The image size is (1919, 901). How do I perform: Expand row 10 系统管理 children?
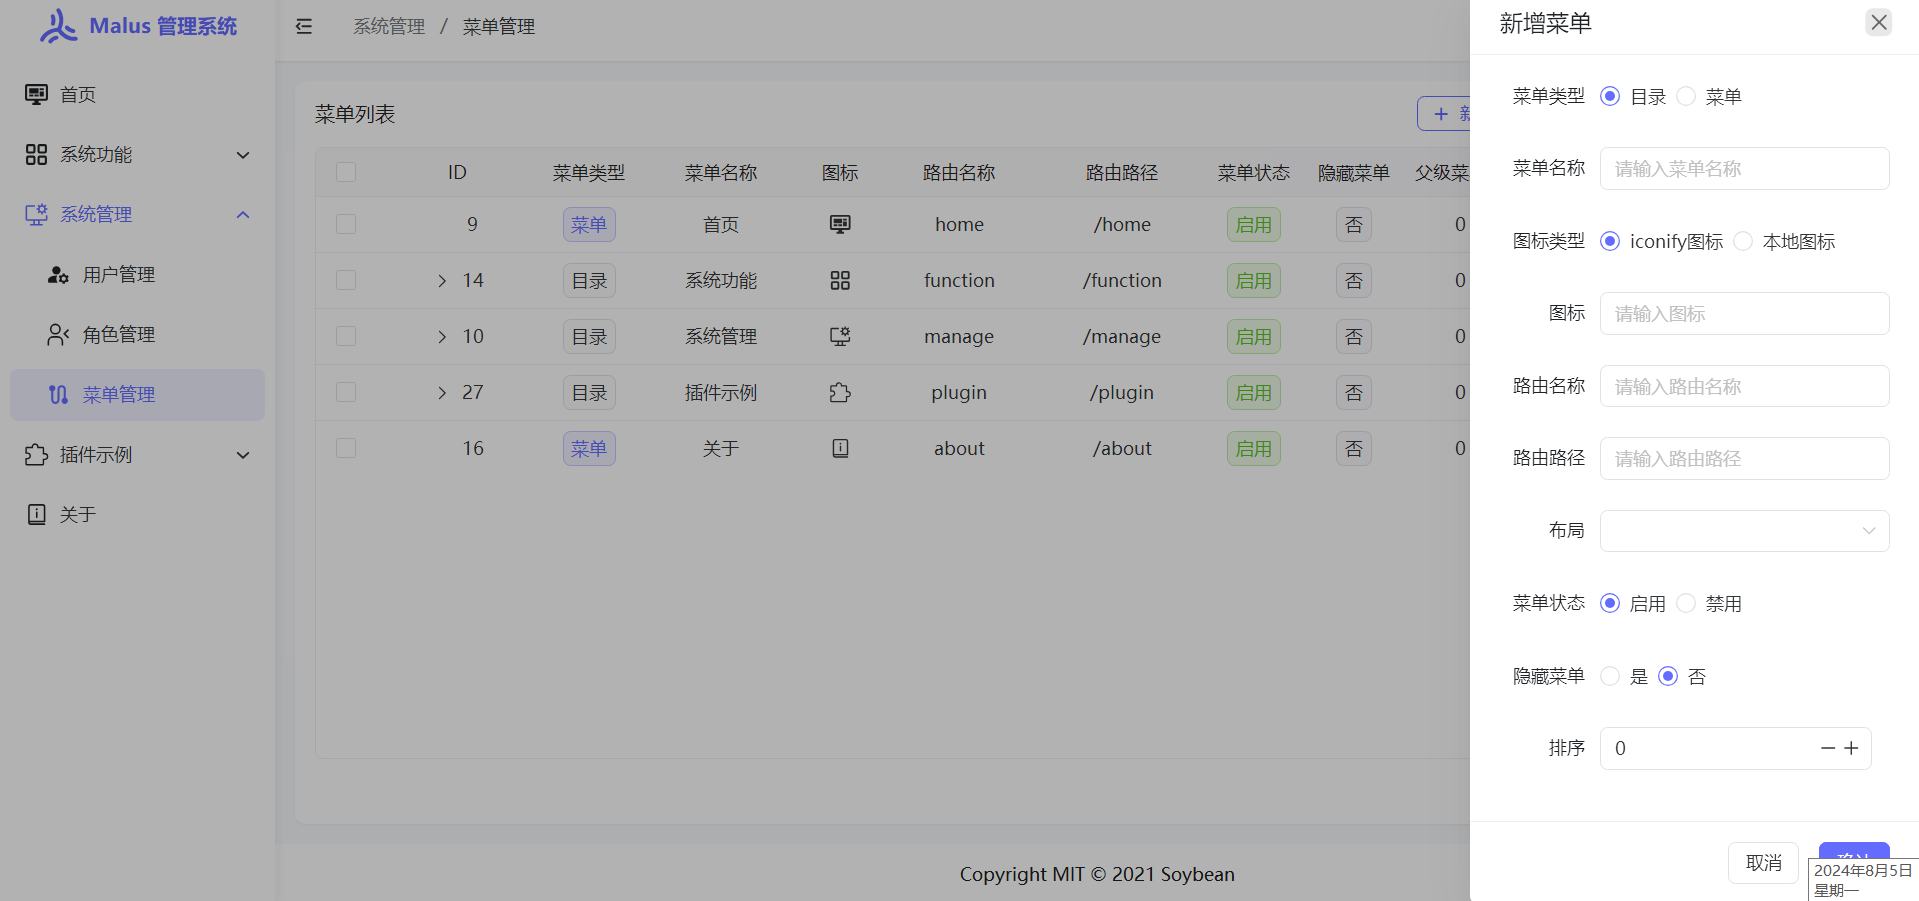[x=442, y=337]
